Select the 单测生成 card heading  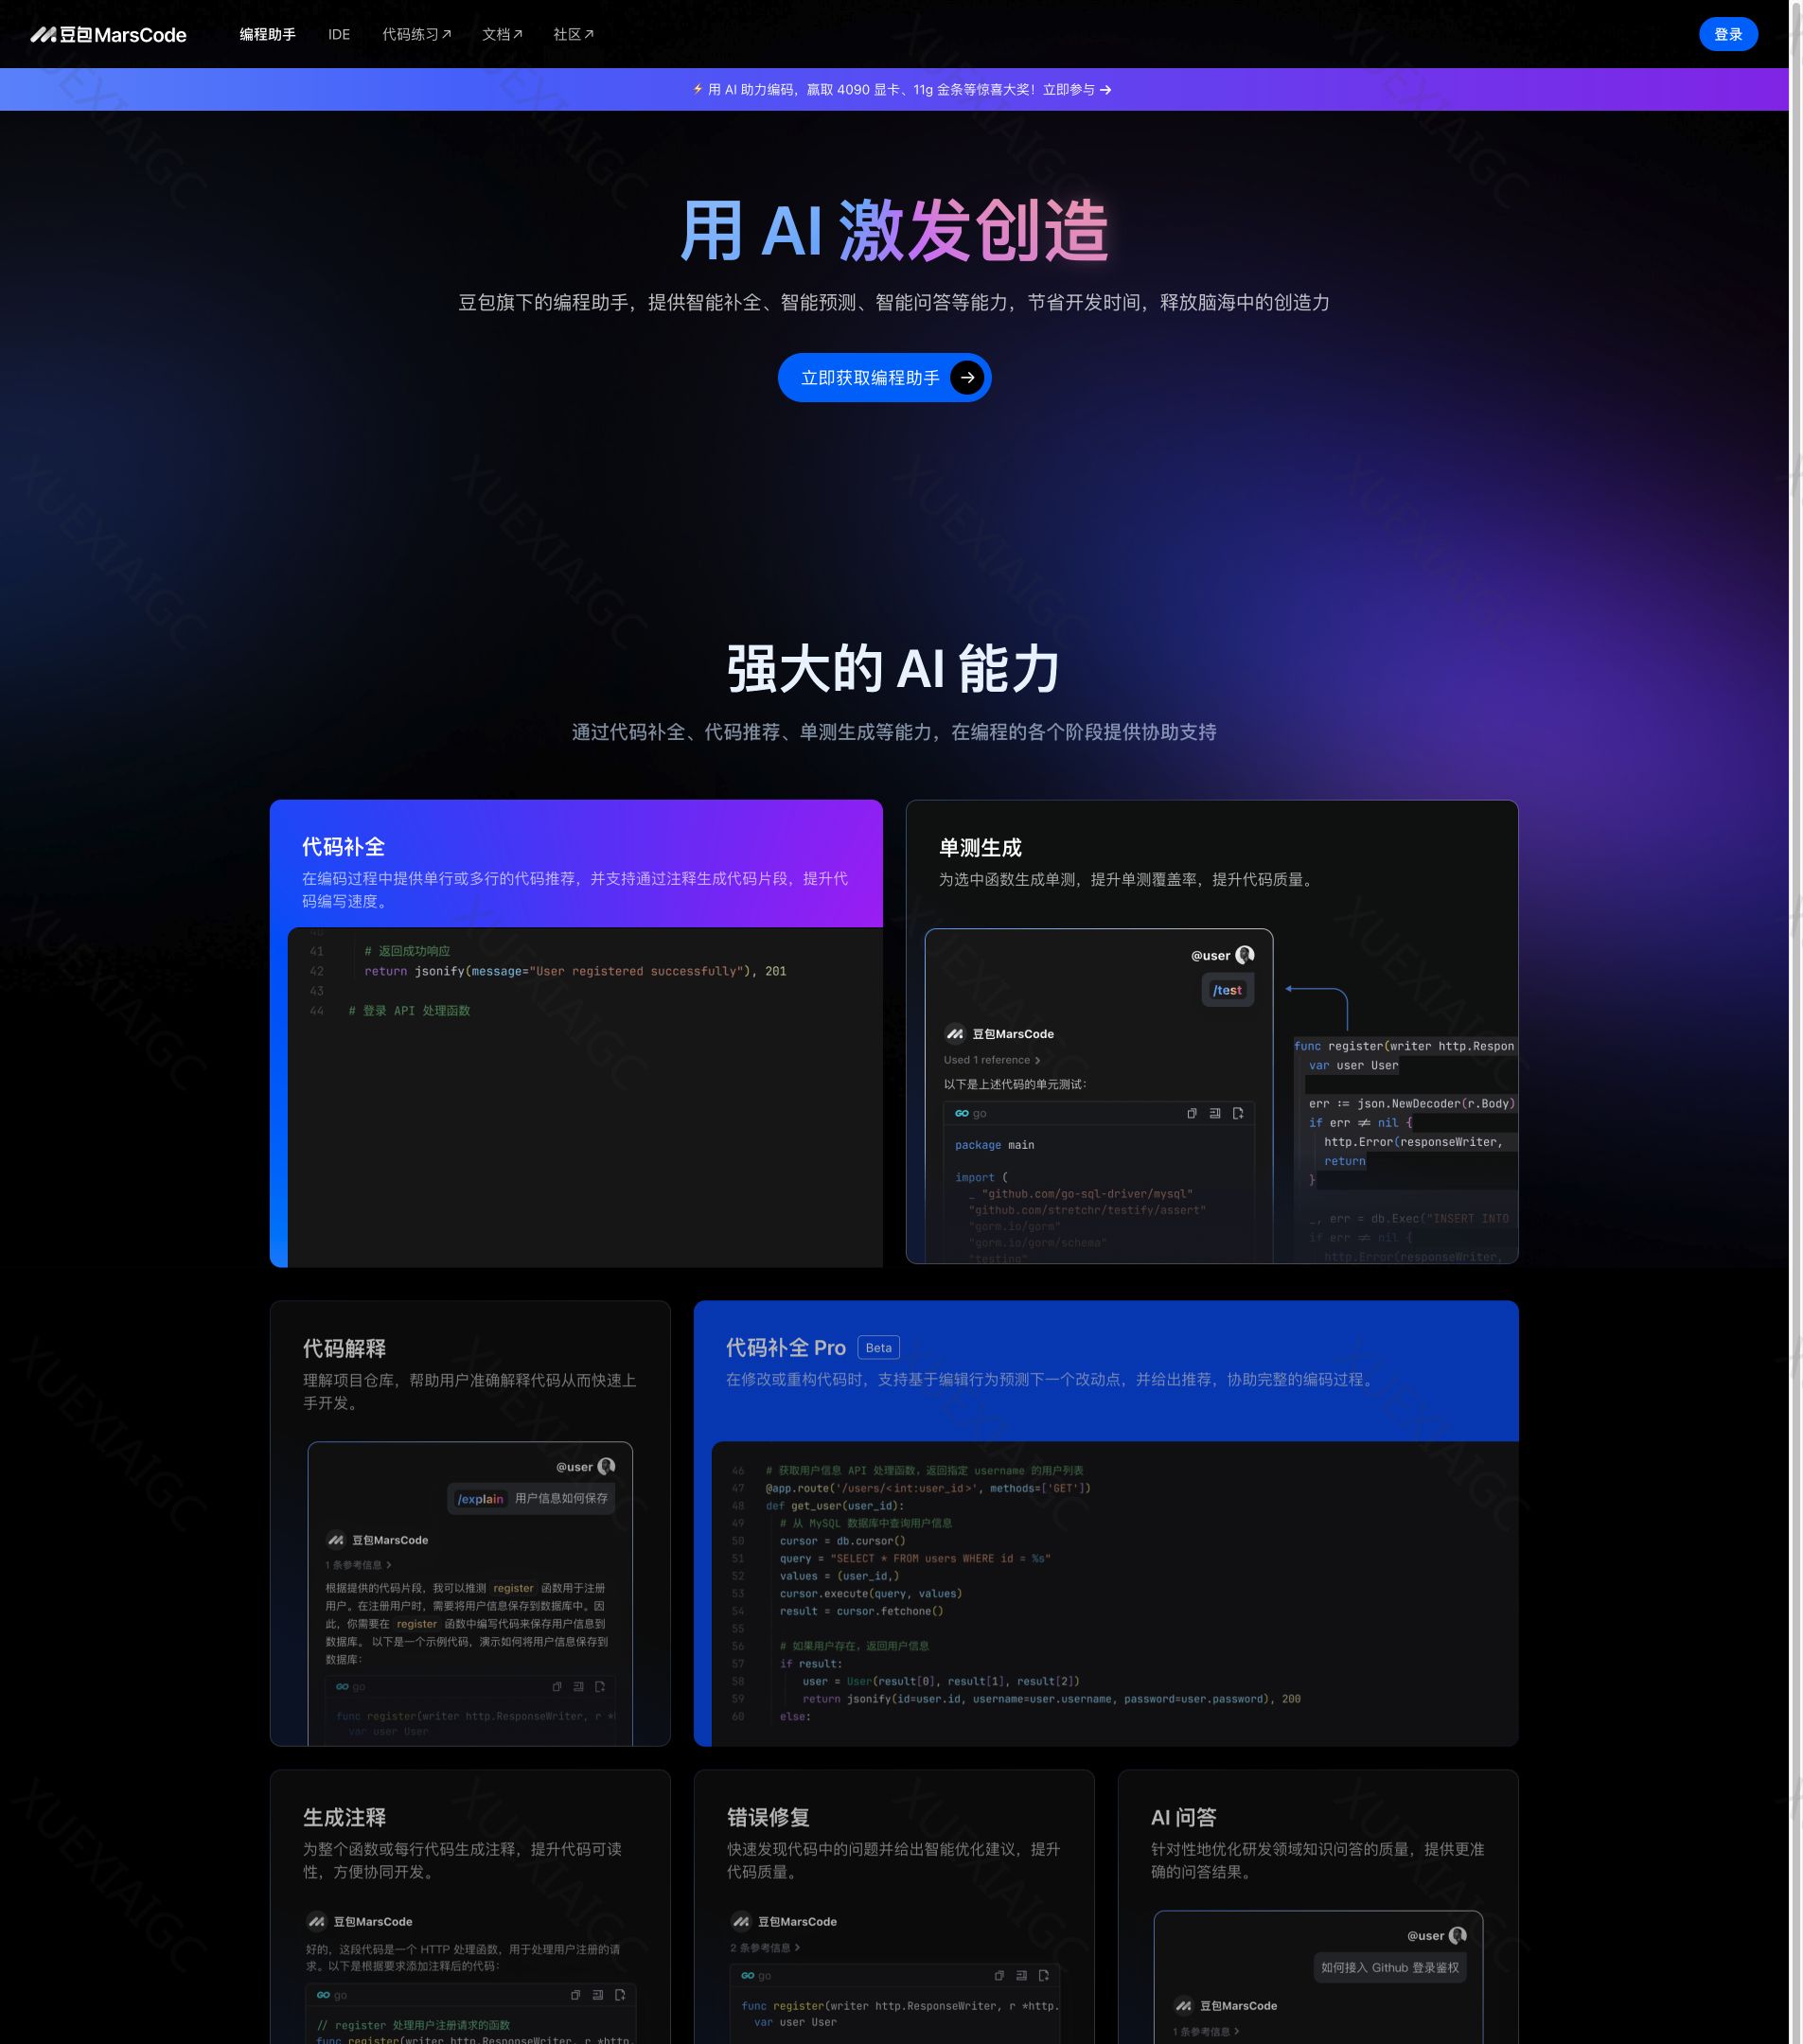coord(980,848)
